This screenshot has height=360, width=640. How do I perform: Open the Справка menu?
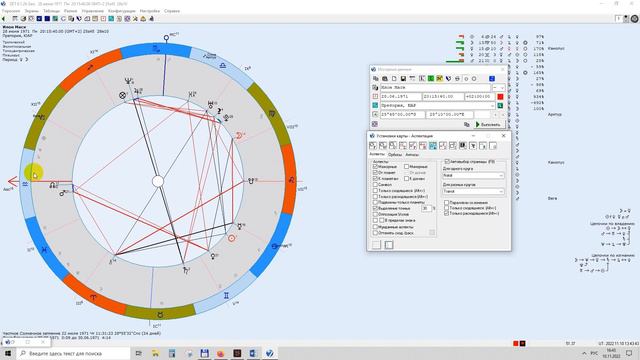(x=172, y=11)
